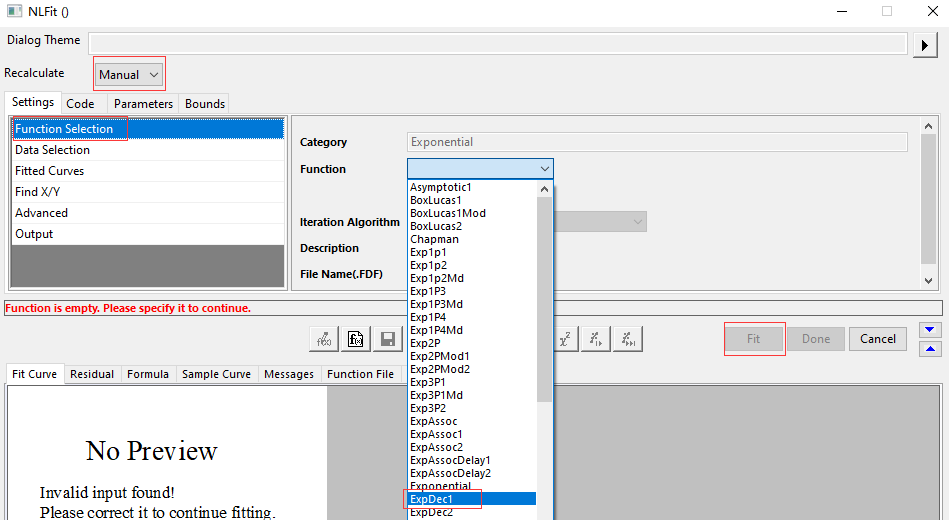Choose ExpAssoc2 from function list
The width and height of the screenshot is (949, 520).
[x=473, y=447]
